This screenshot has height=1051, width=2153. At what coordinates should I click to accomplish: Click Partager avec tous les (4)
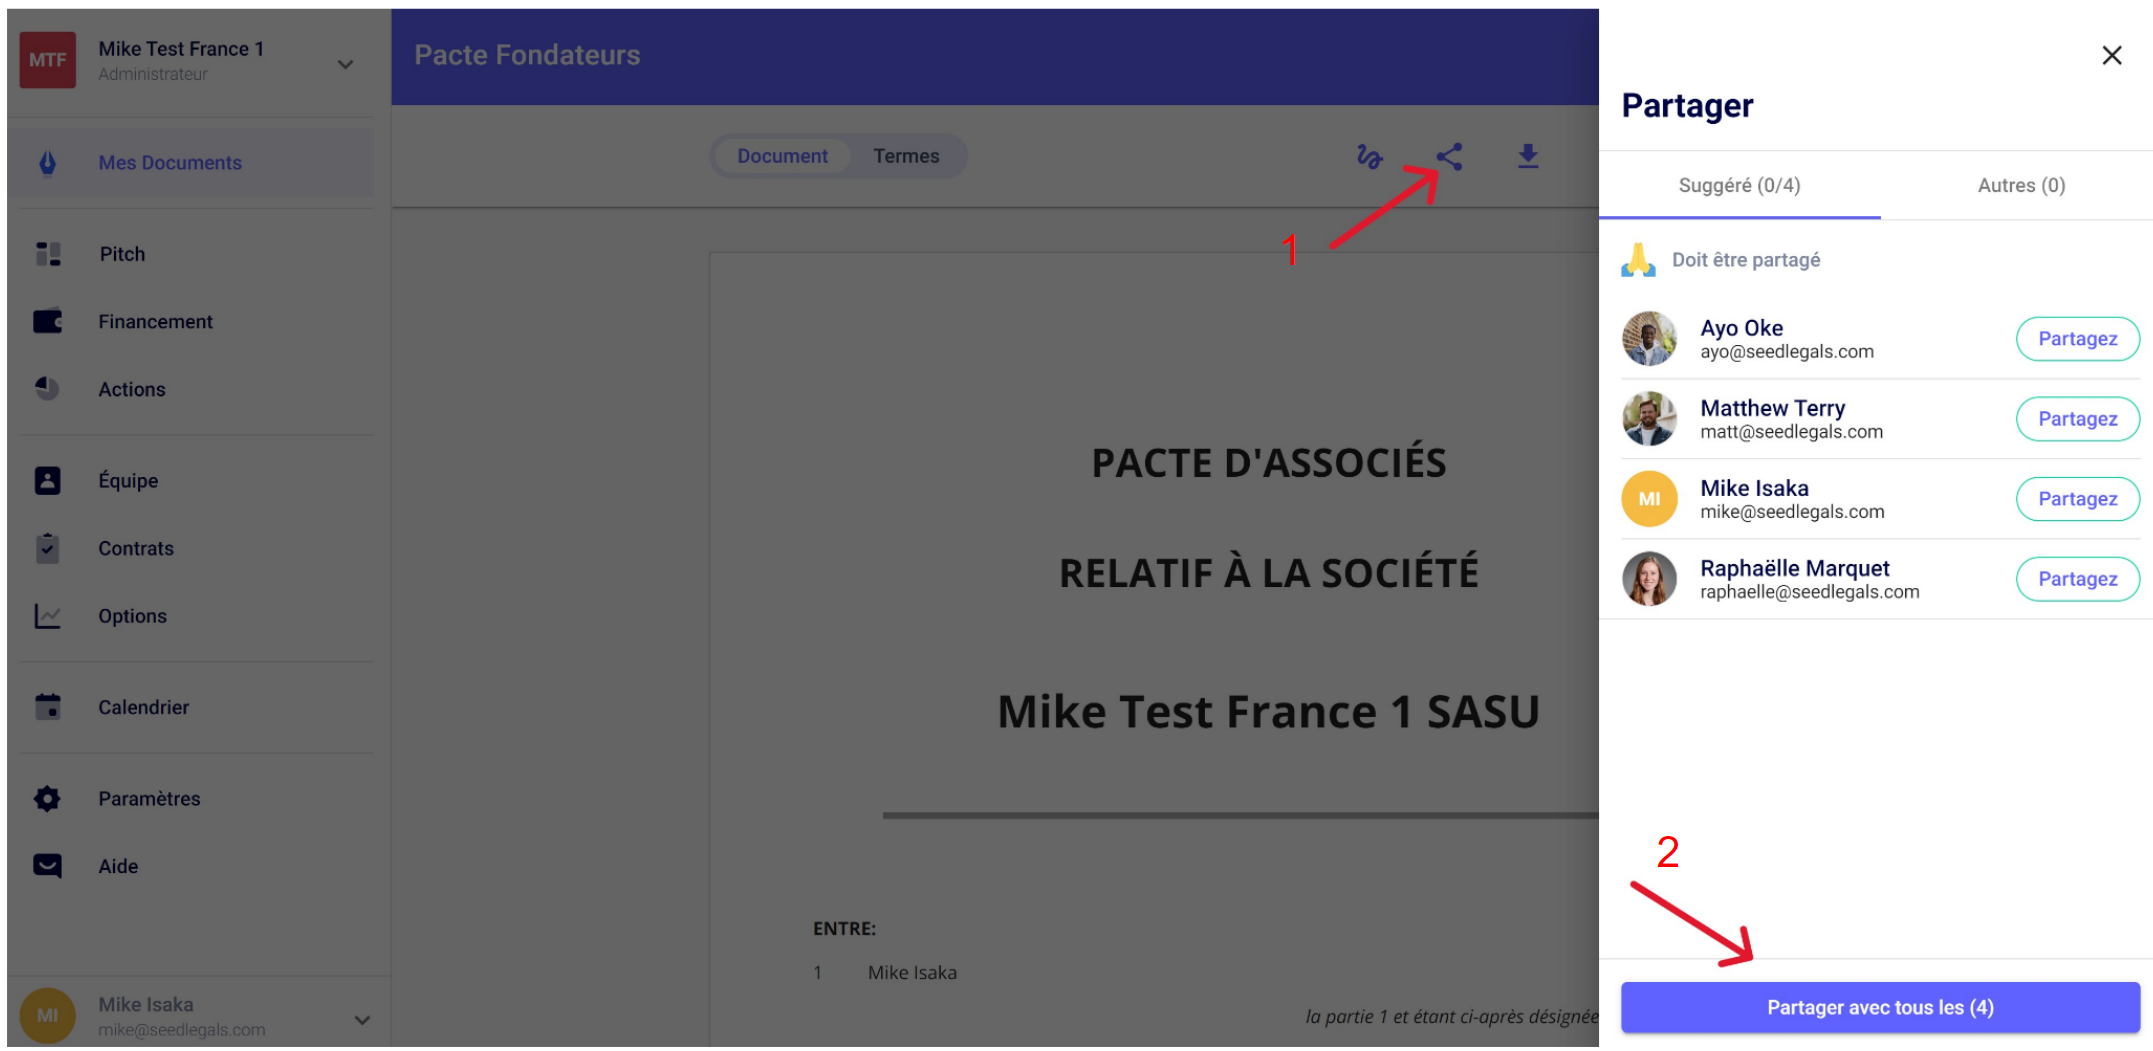1879,1008
